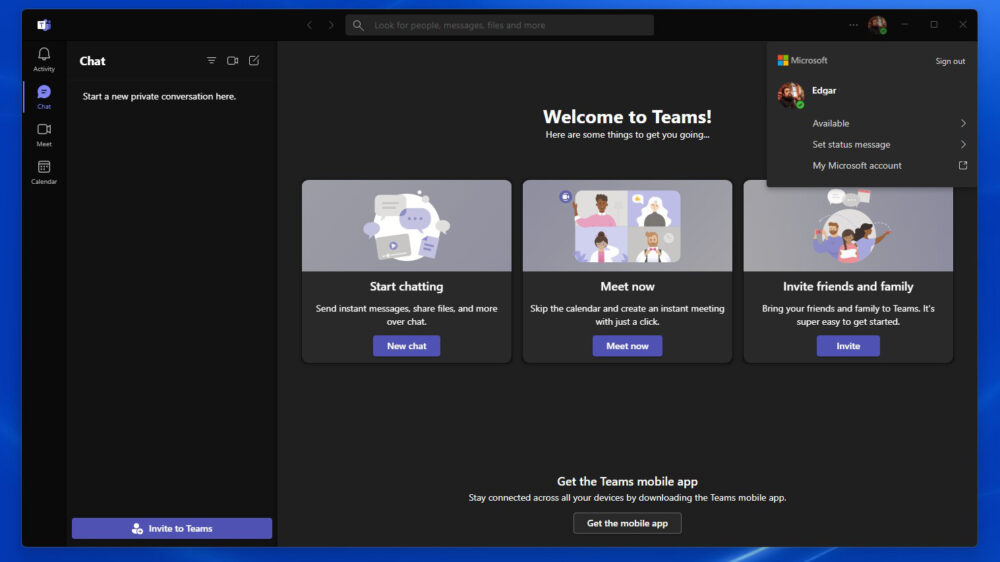
Task: Click the search box at the top
Action: (500, 25)
